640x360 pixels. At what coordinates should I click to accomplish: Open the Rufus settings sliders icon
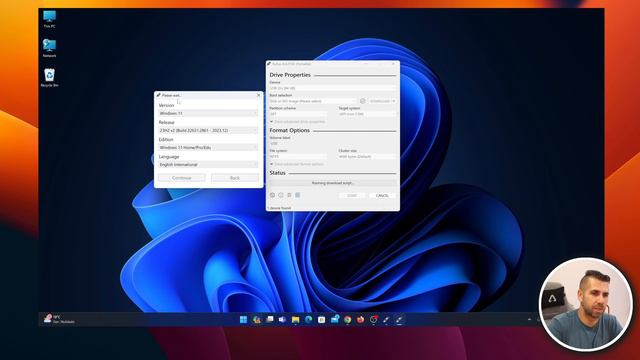point(289,196)
